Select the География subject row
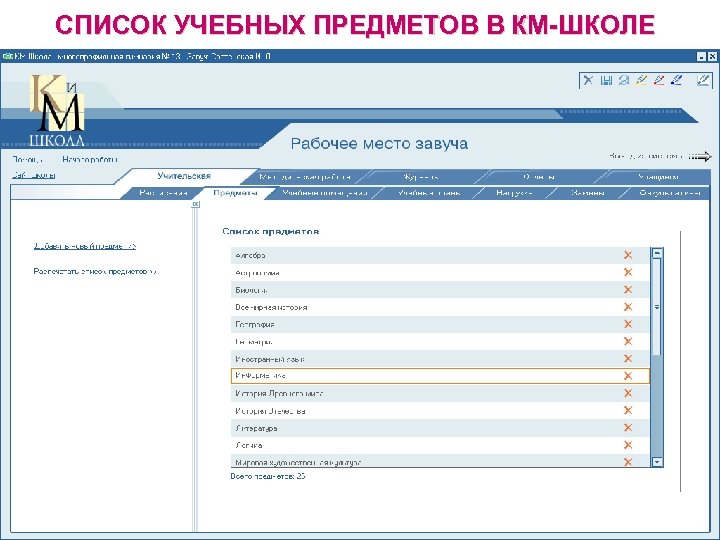720x540 pixels. point(440,324)
